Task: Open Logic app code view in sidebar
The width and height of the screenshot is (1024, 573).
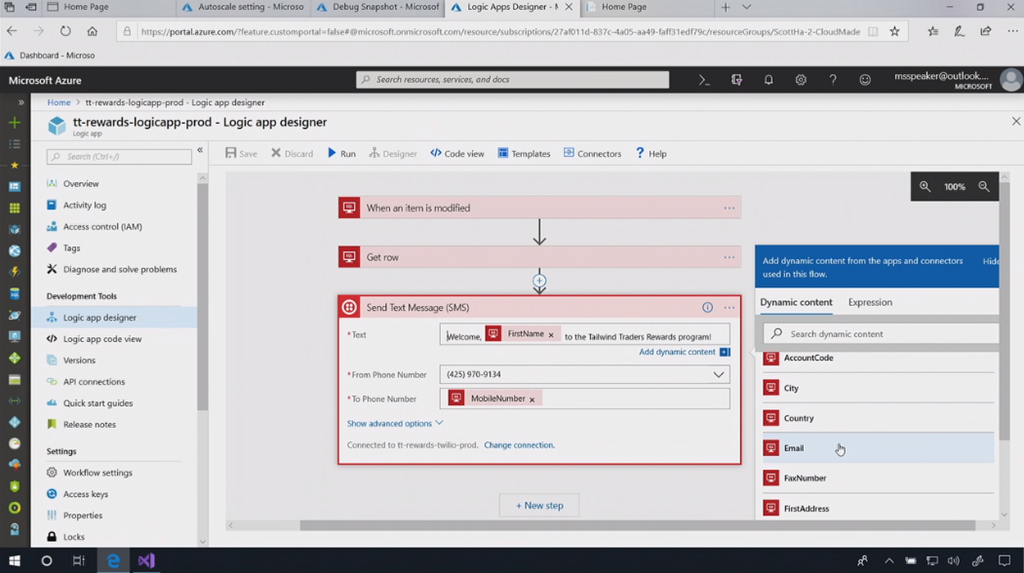Action: [x=102, y=339]
